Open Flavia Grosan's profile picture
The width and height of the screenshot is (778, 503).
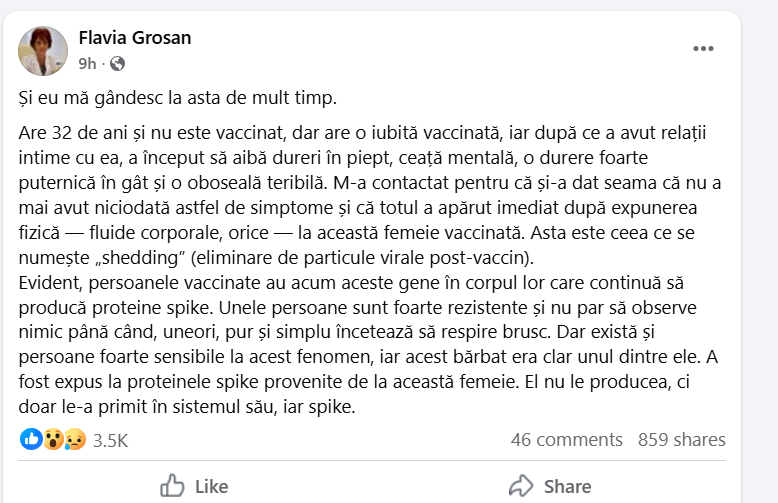click(x=44, y=51)
